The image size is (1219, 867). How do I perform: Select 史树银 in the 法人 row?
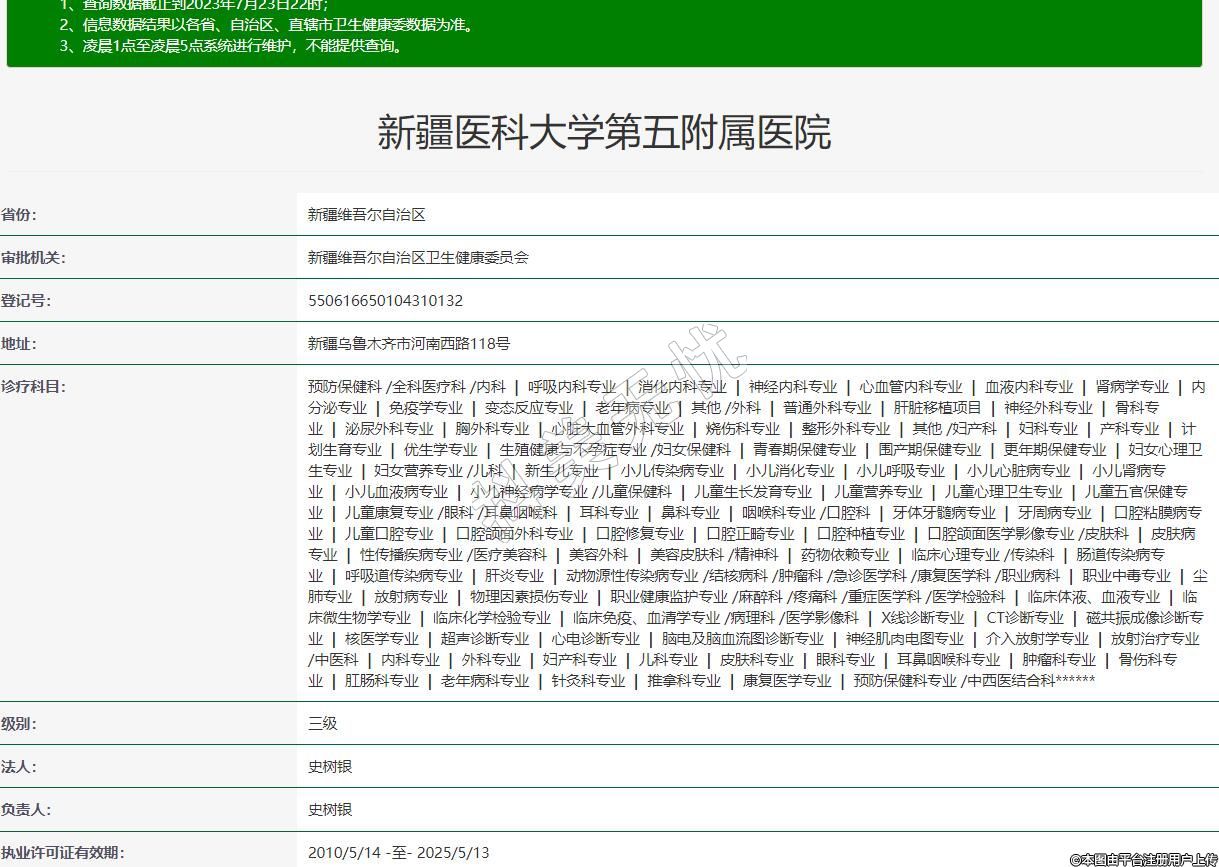330,767
